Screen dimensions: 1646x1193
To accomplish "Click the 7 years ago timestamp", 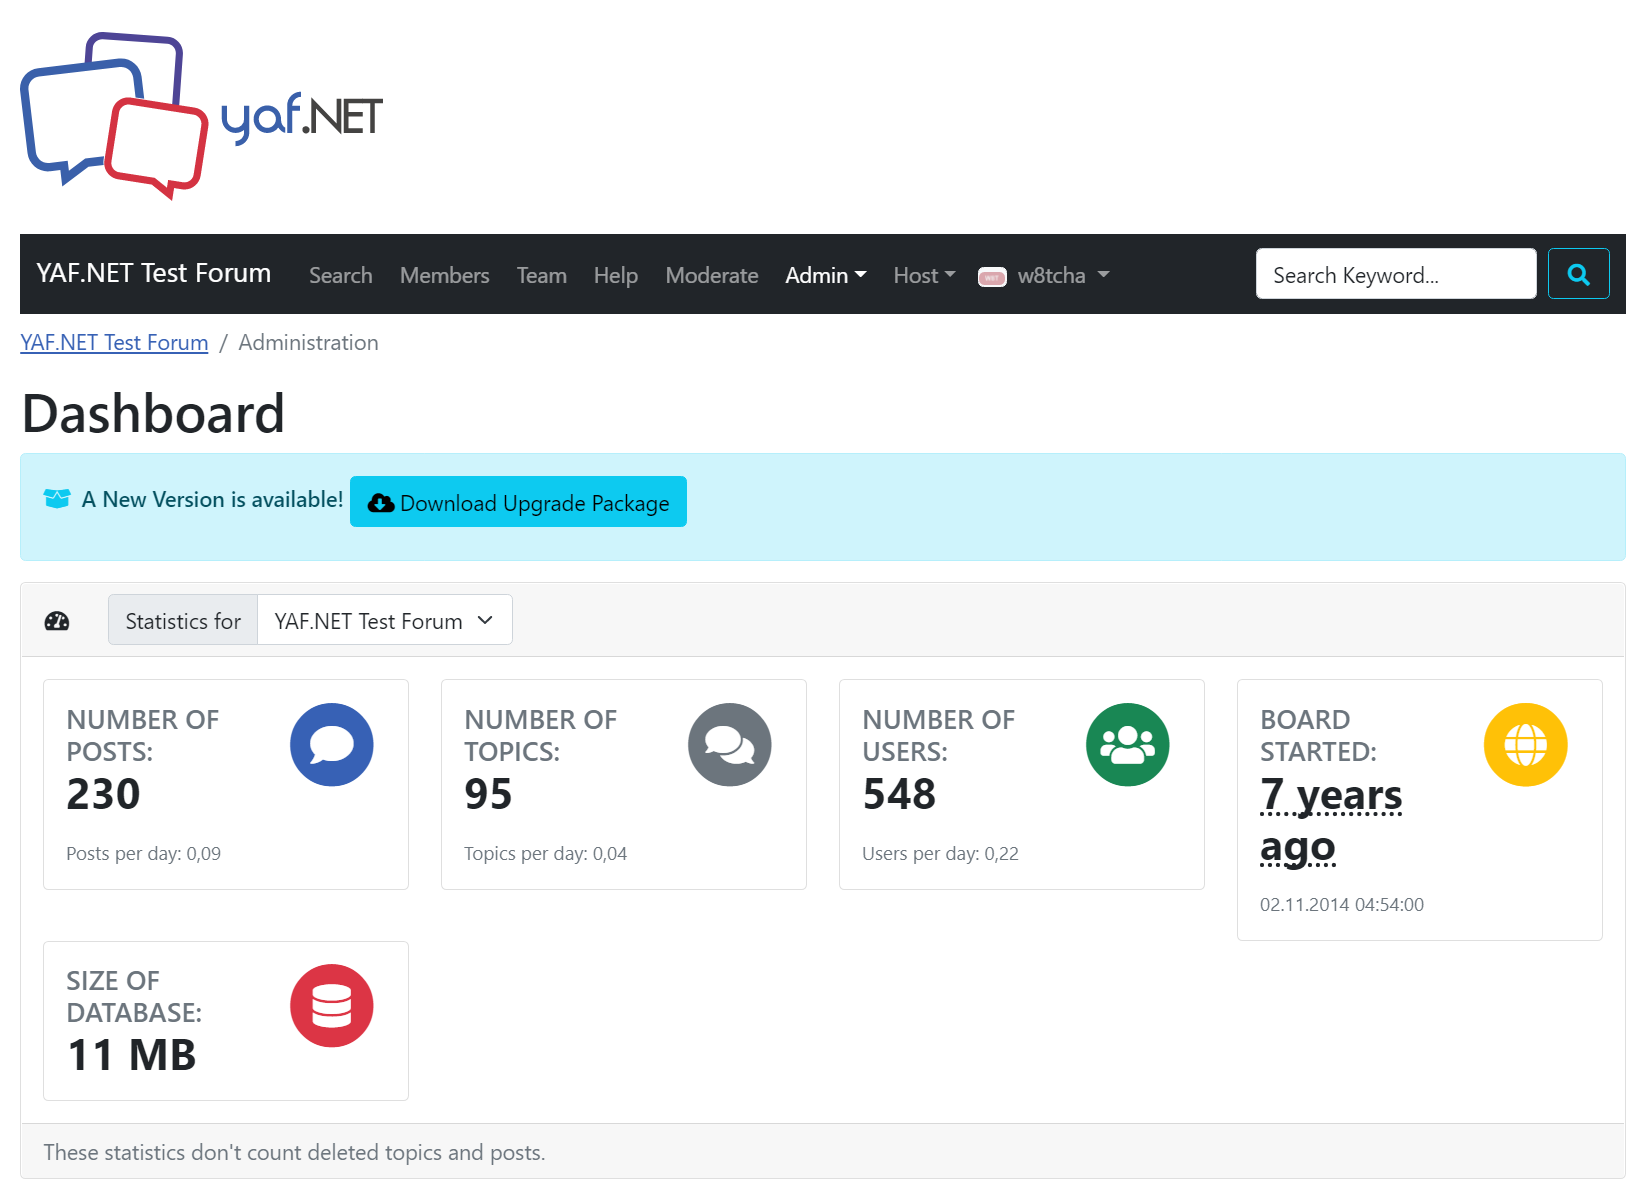I will 1331,821.
